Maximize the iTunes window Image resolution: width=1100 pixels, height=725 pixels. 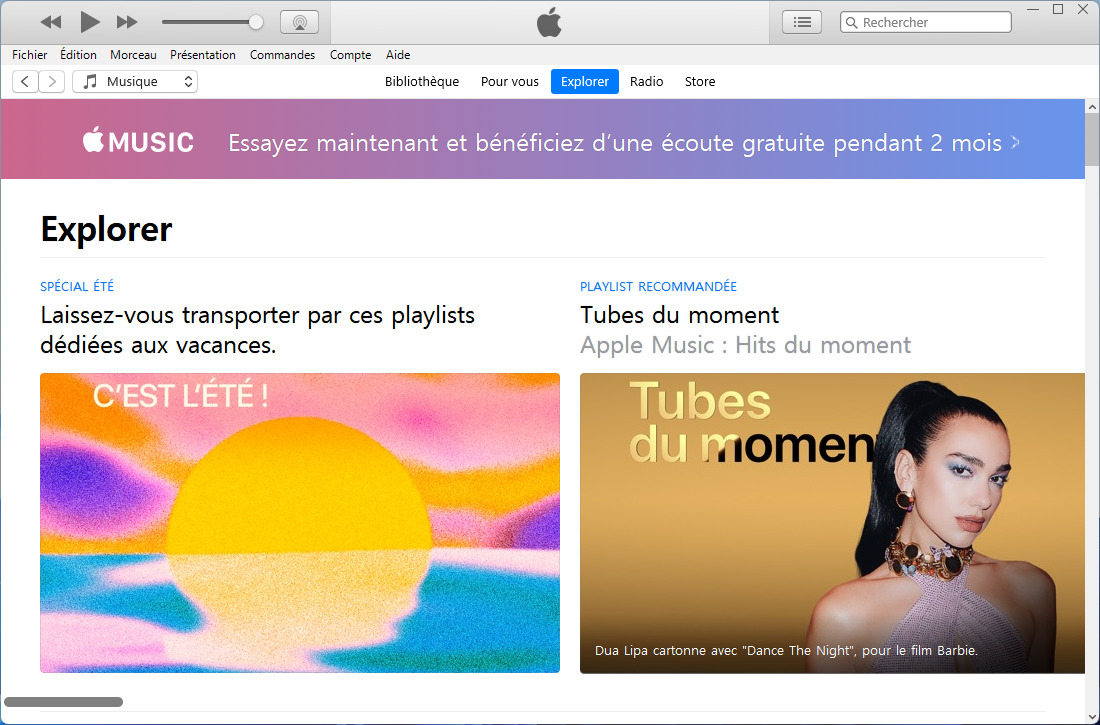[1059, 9]
